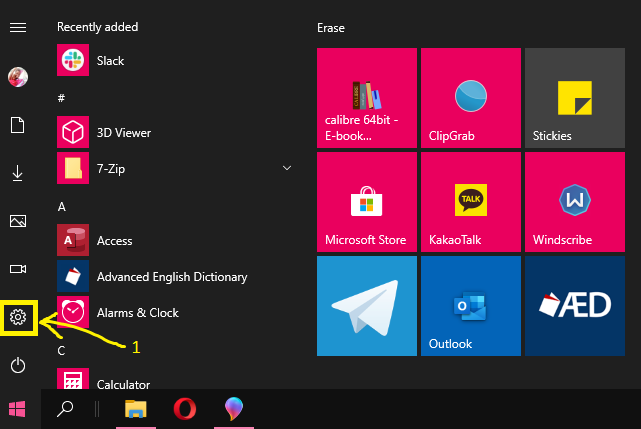Open the calibre 64bit E-book tile
This screenshot has height=429, width=641.
[x=367, y=98]
